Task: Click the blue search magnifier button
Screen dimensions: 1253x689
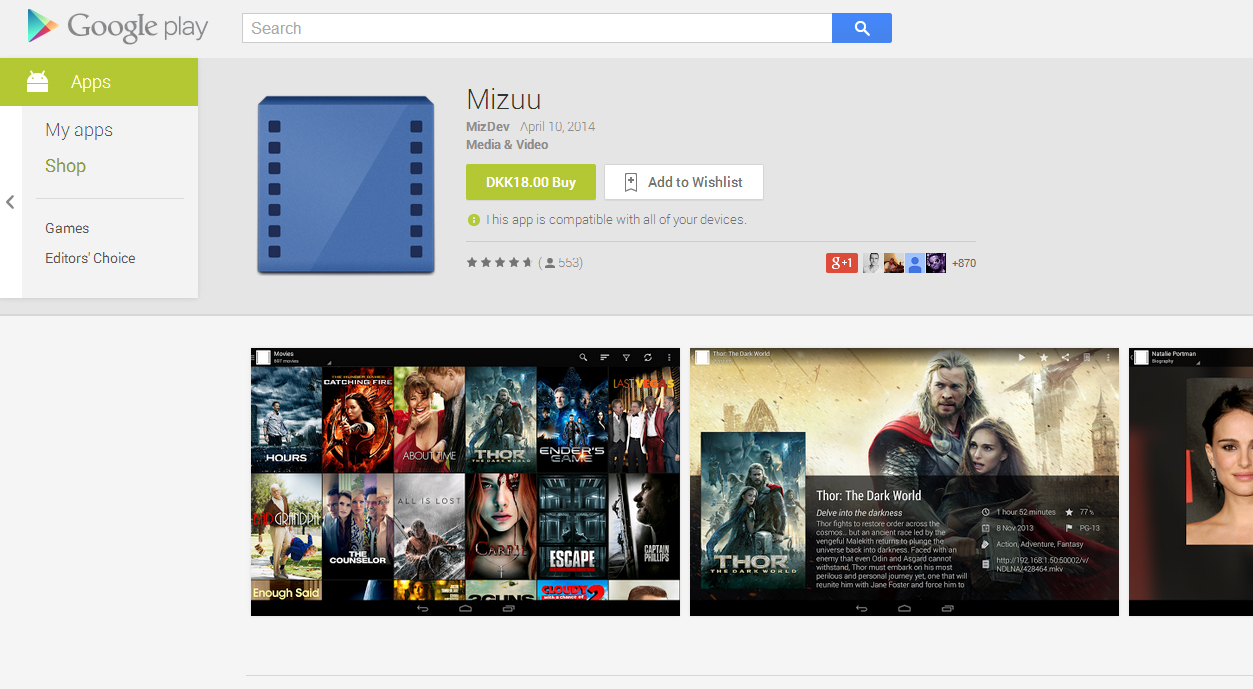Action: click(861, 28)
